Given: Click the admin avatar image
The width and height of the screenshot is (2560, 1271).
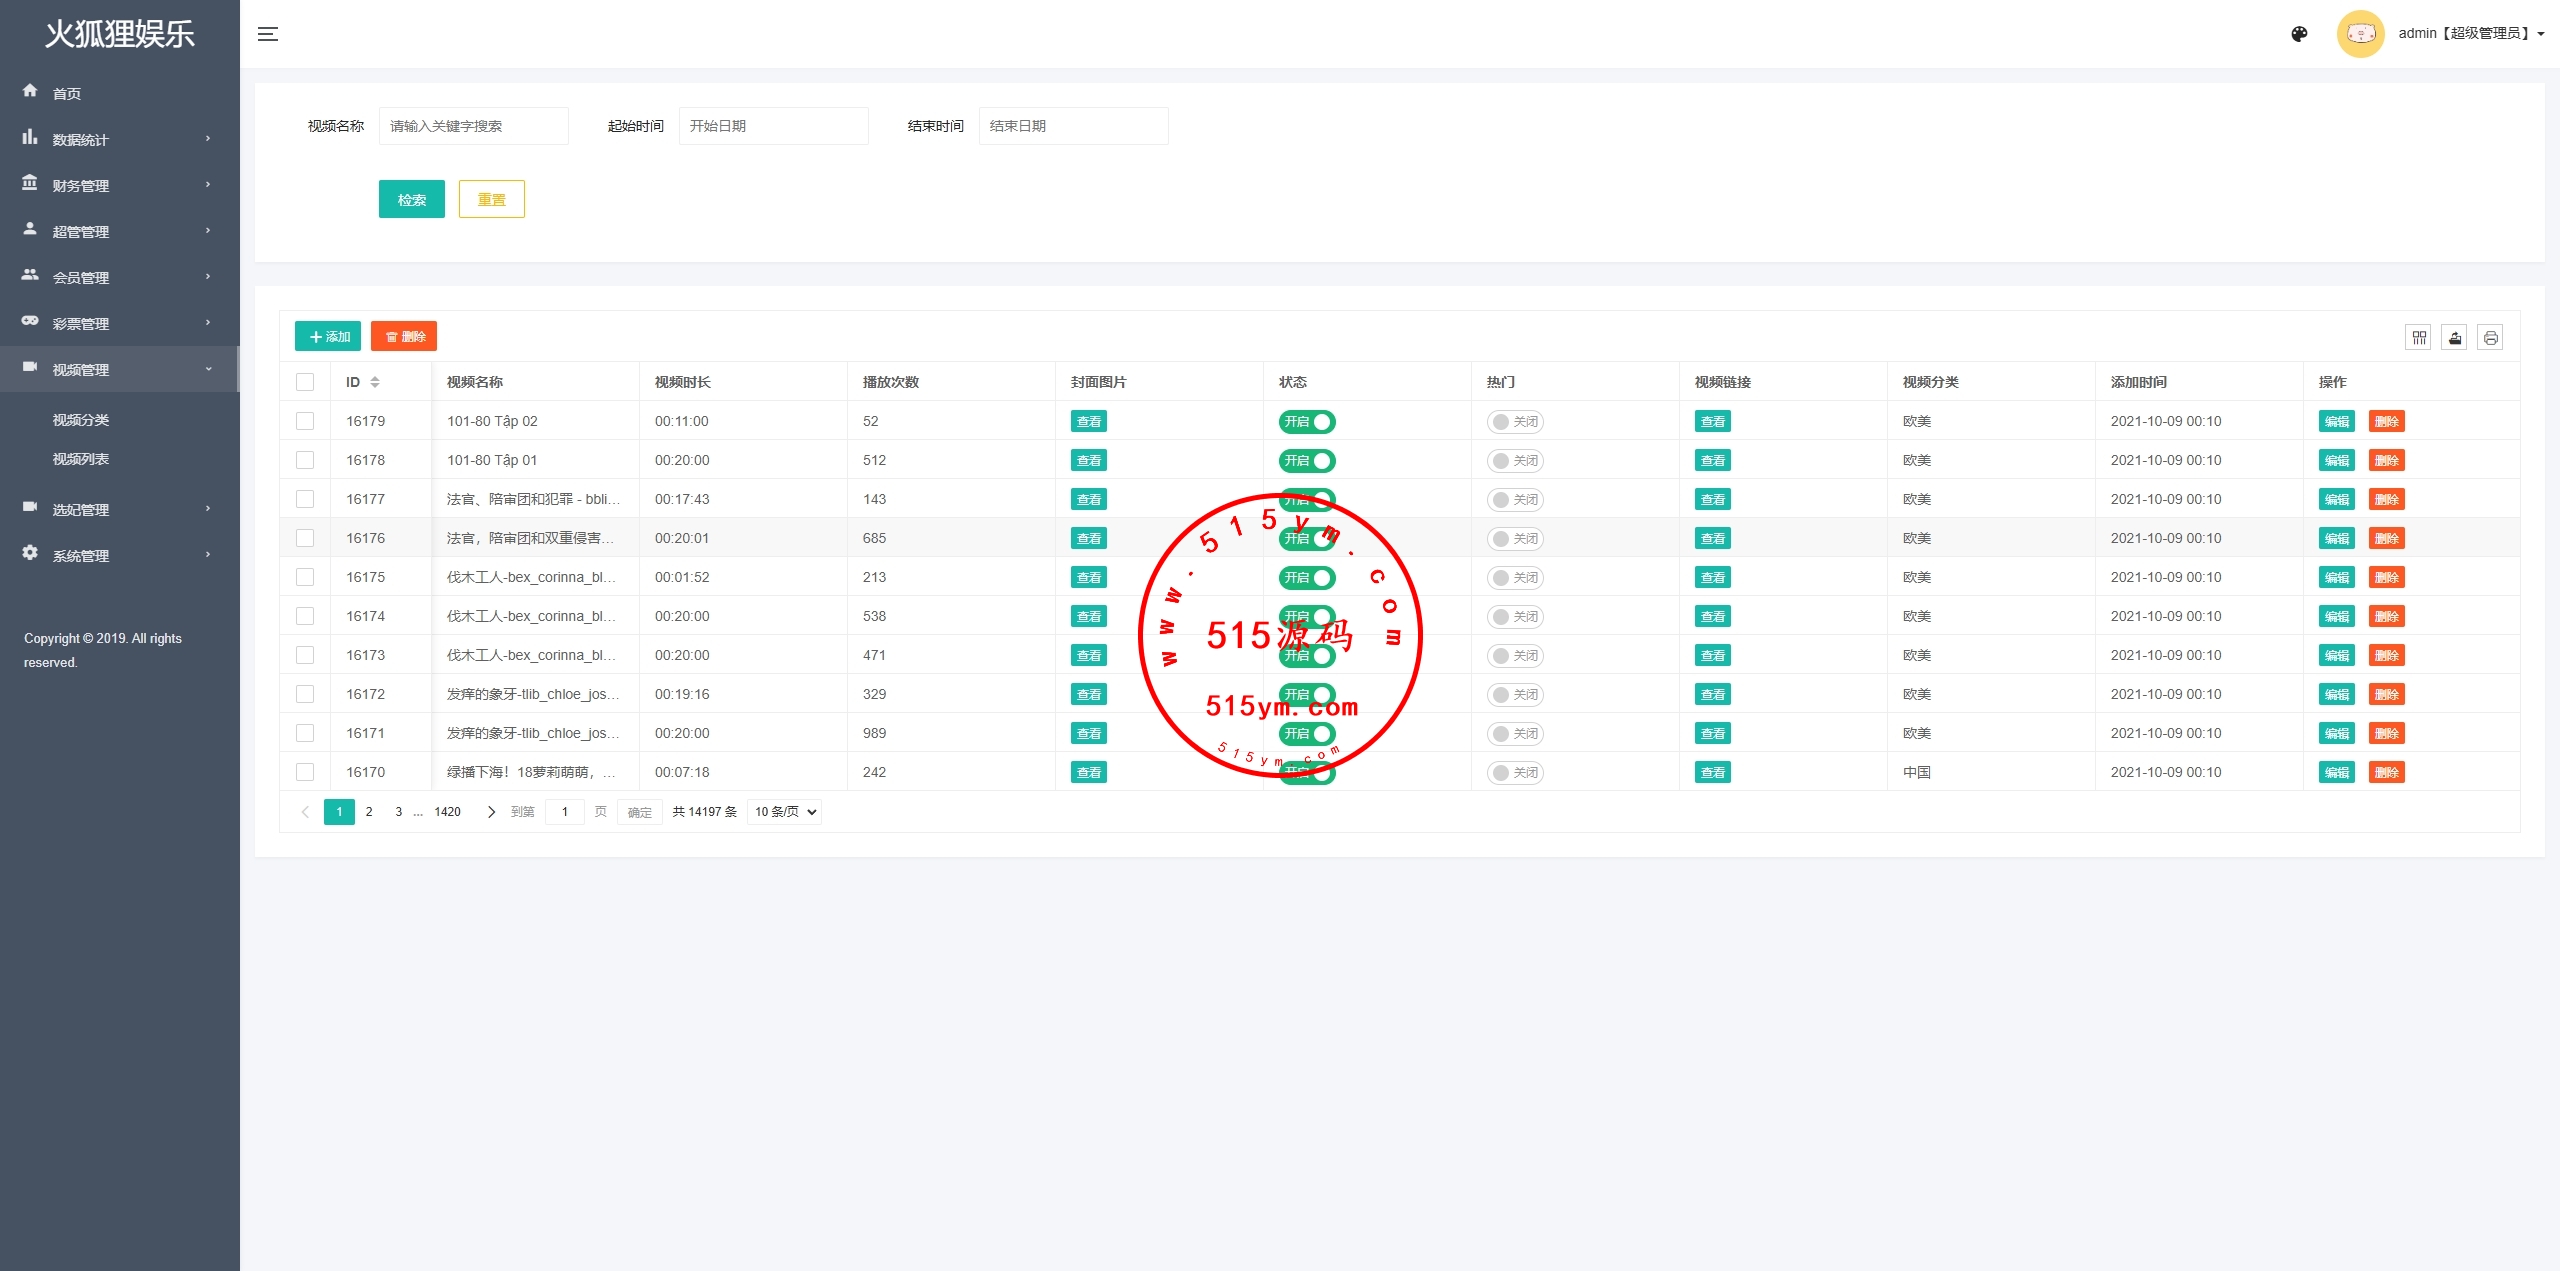Looking at the screenshot, I should pos(2360,34).
